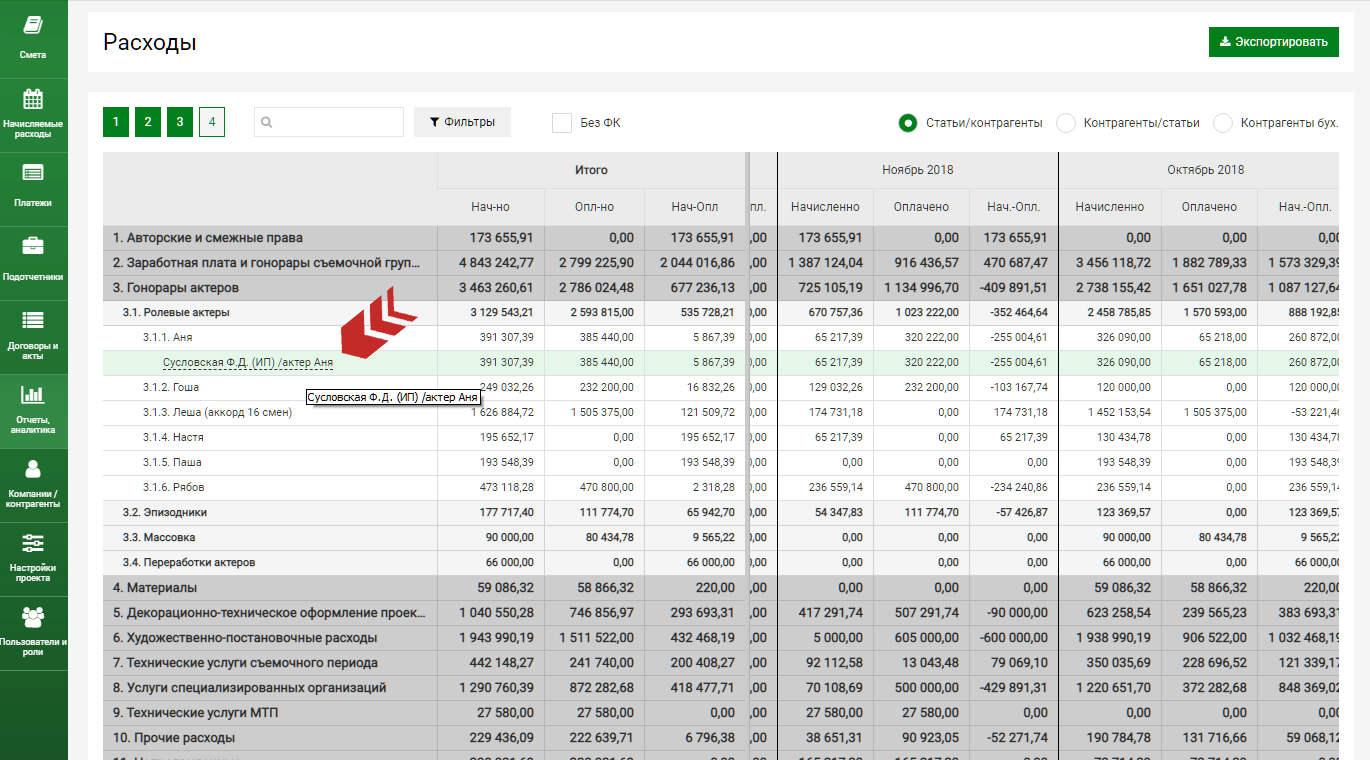The width and height of the screenshot is (1370, 760).
Task: Click Опл-но header under Итого
Action: click(595, 207)
